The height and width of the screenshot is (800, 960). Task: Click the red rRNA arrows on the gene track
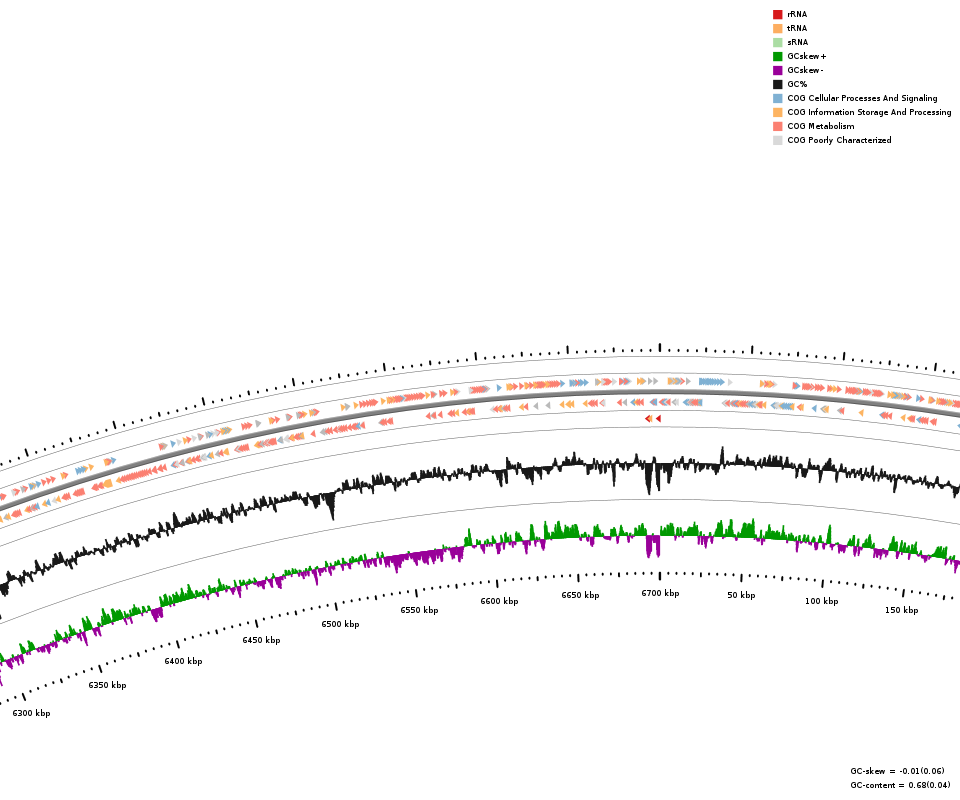(x=653, y=418)
